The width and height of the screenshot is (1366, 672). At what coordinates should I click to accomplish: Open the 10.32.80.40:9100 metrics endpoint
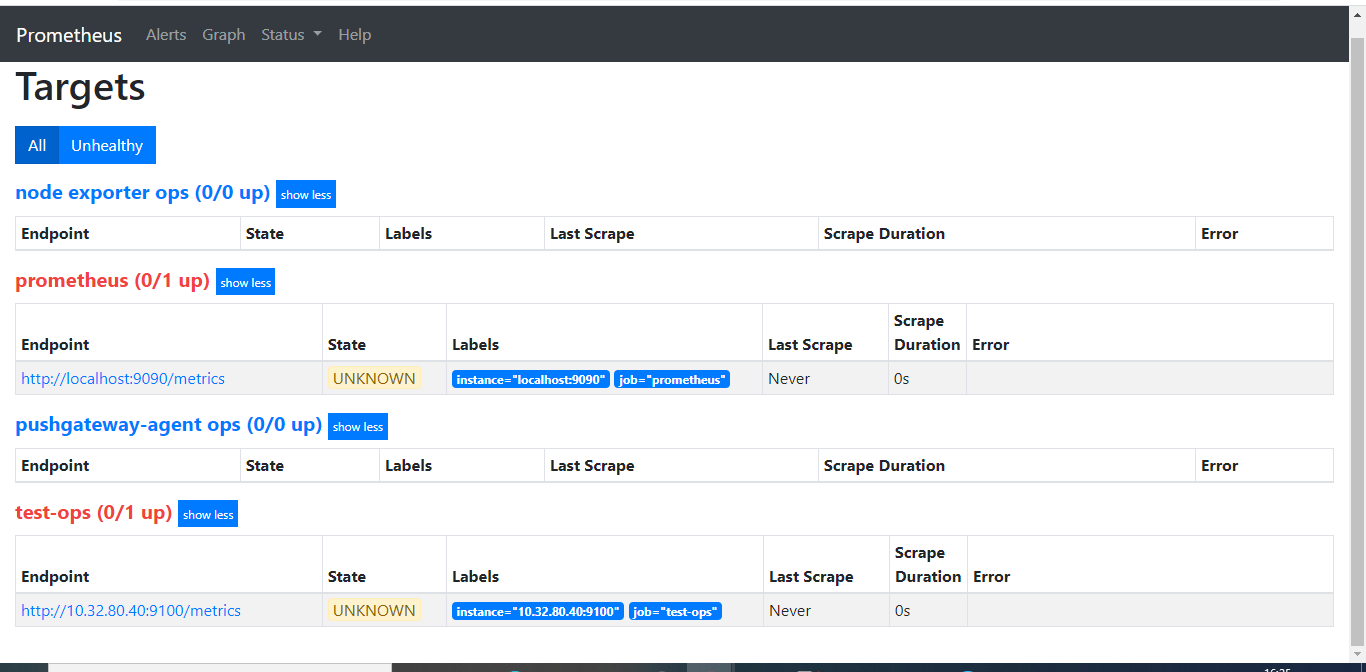click(x=131, y=610)
